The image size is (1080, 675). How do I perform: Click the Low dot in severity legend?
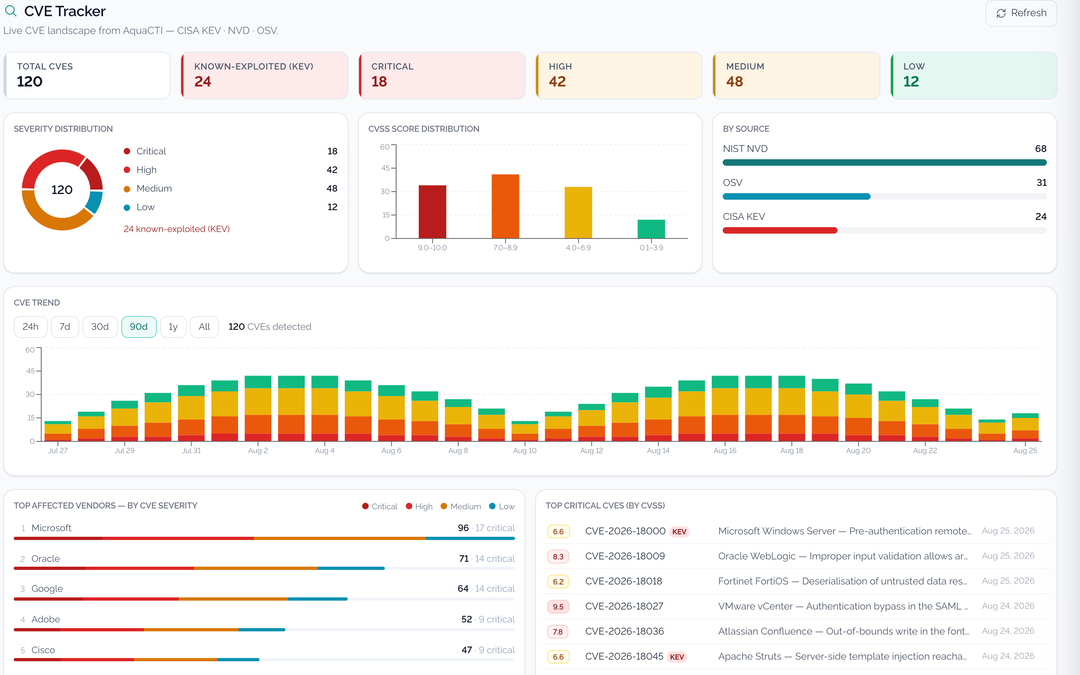pyautogui.click(x=127, y=207)
